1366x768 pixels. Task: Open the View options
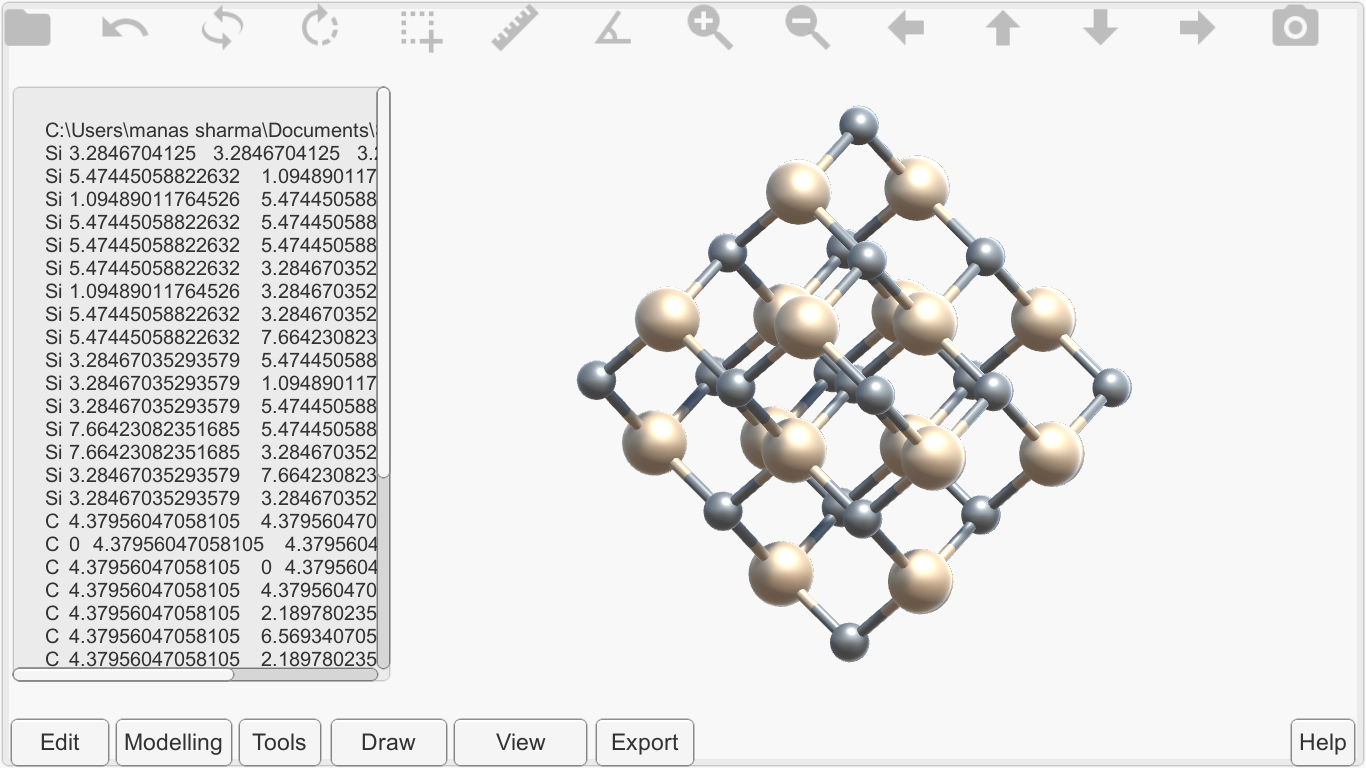click(x=520, y=742)
